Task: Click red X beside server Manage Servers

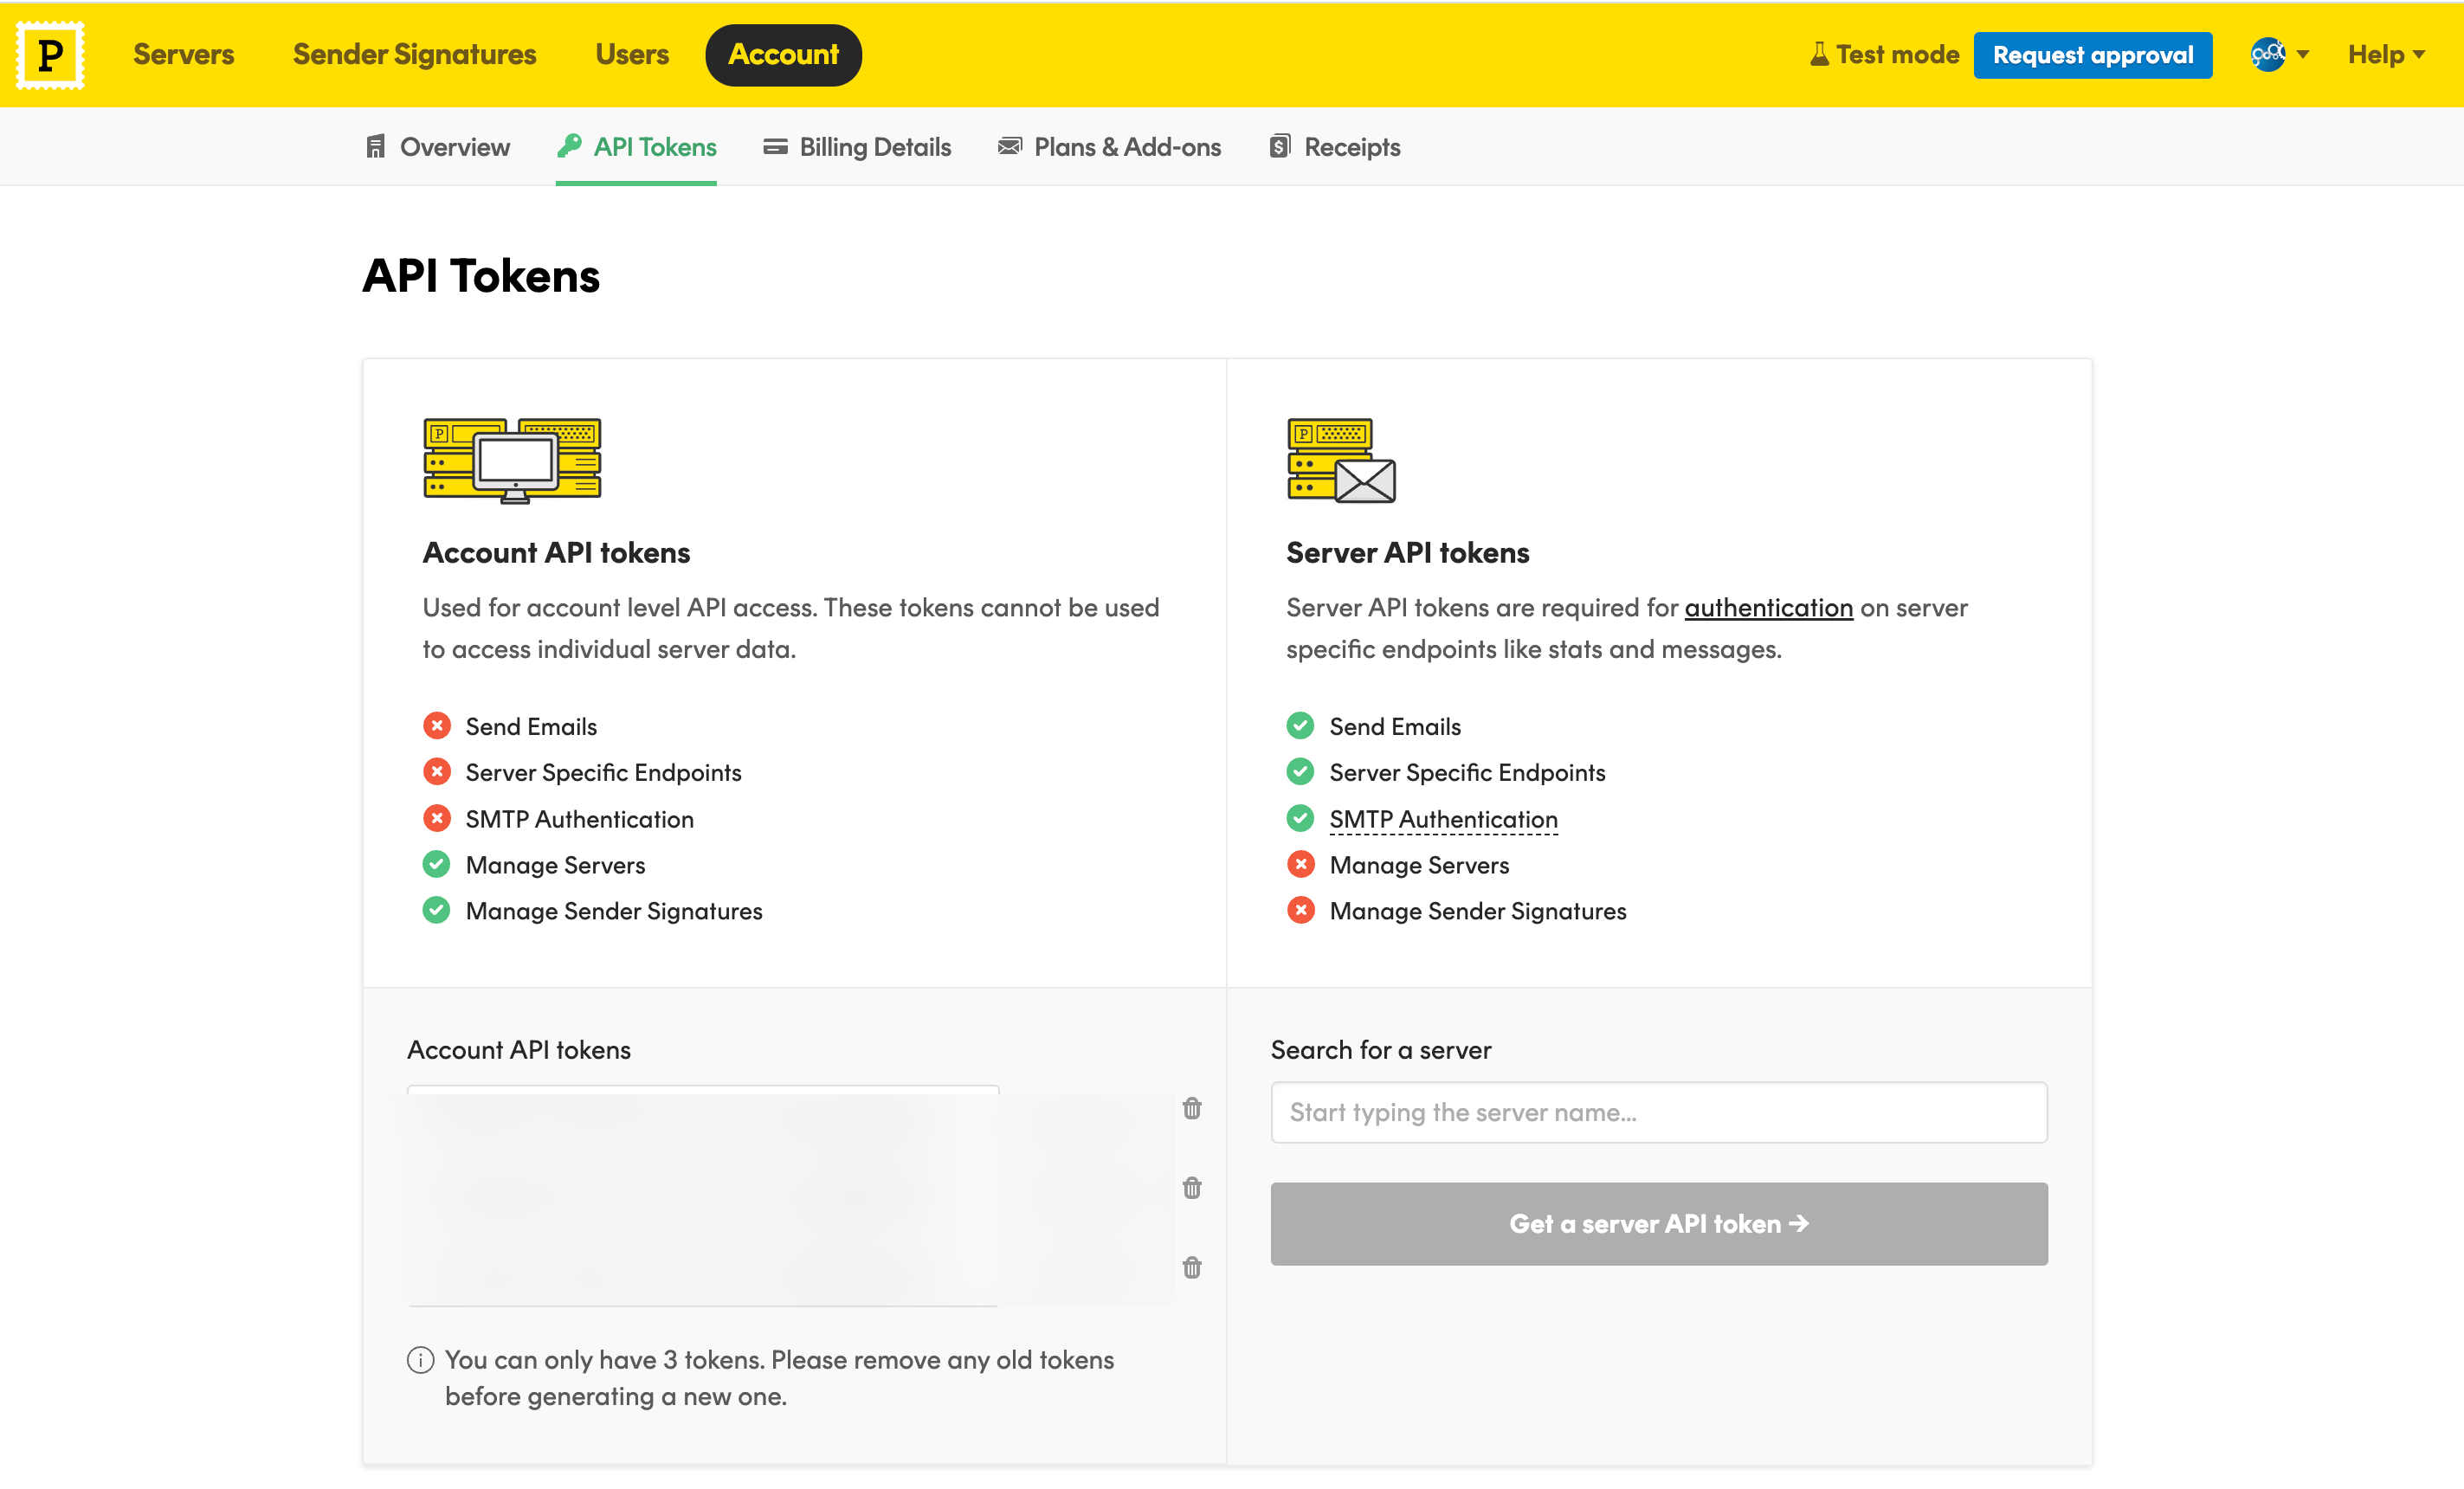Action: click(1300, 865)
